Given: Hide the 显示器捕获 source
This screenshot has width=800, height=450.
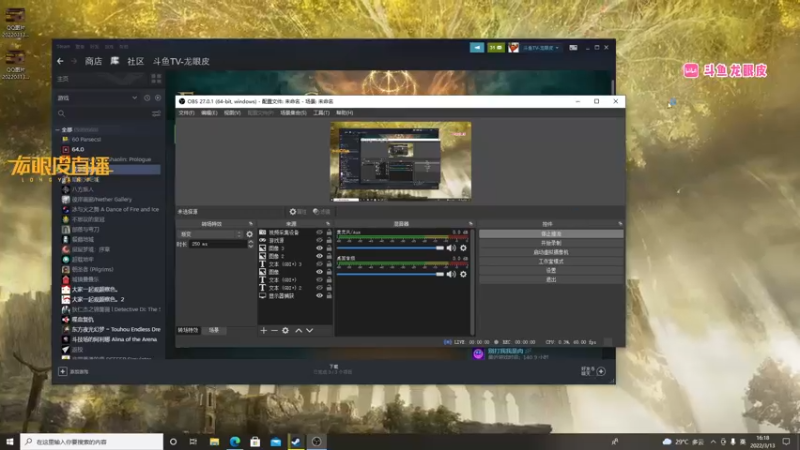Looking at the screenshot, I should [x=319, y=296].
